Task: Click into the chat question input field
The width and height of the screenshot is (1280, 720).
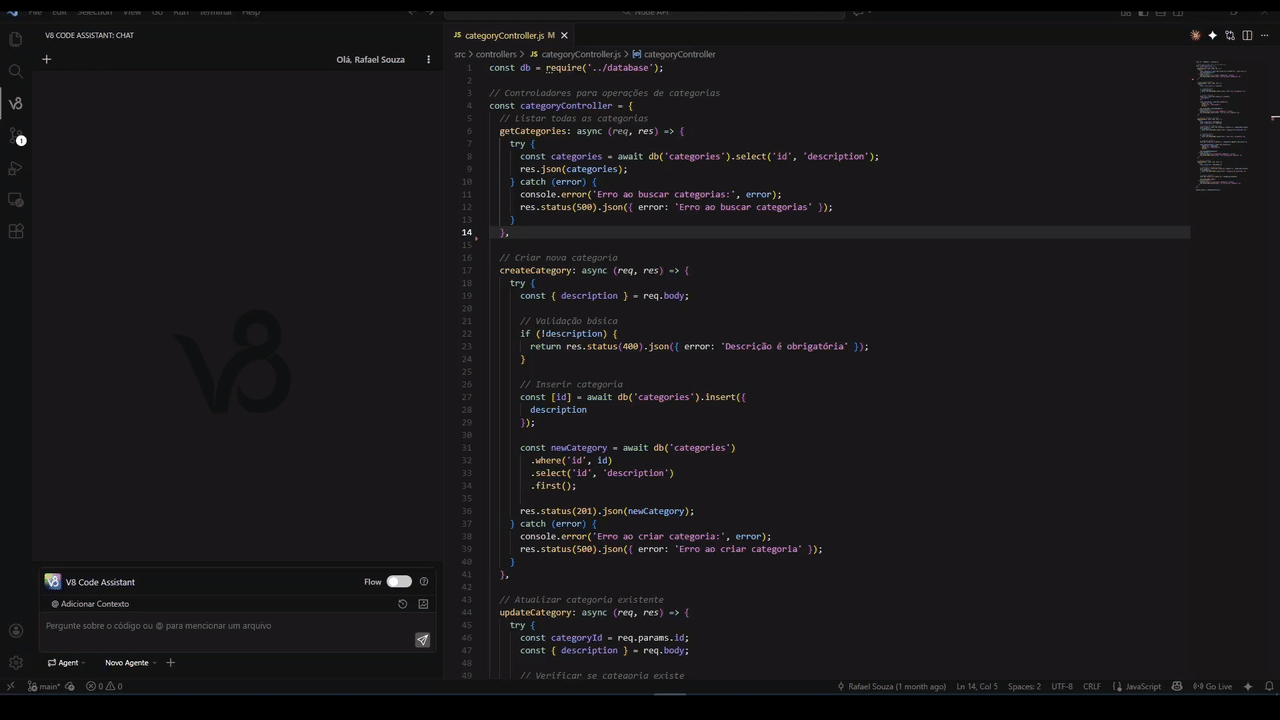Action: pyautogui.click(x=228, y=626)
